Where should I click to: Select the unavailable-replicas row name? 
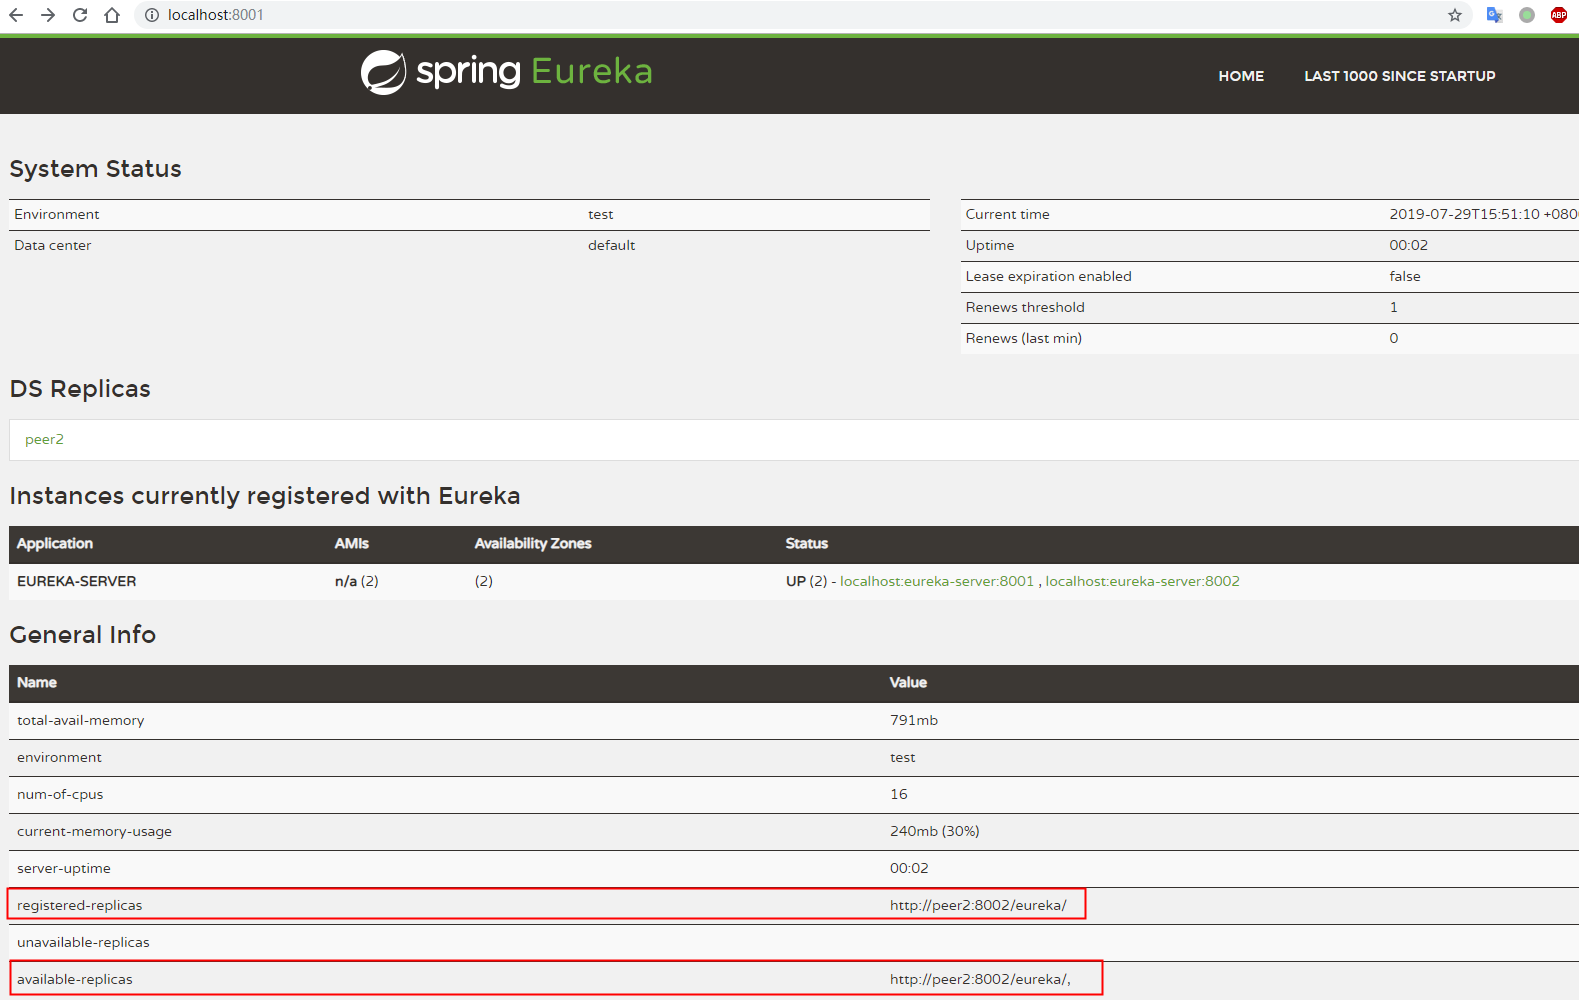click(83, 942)
